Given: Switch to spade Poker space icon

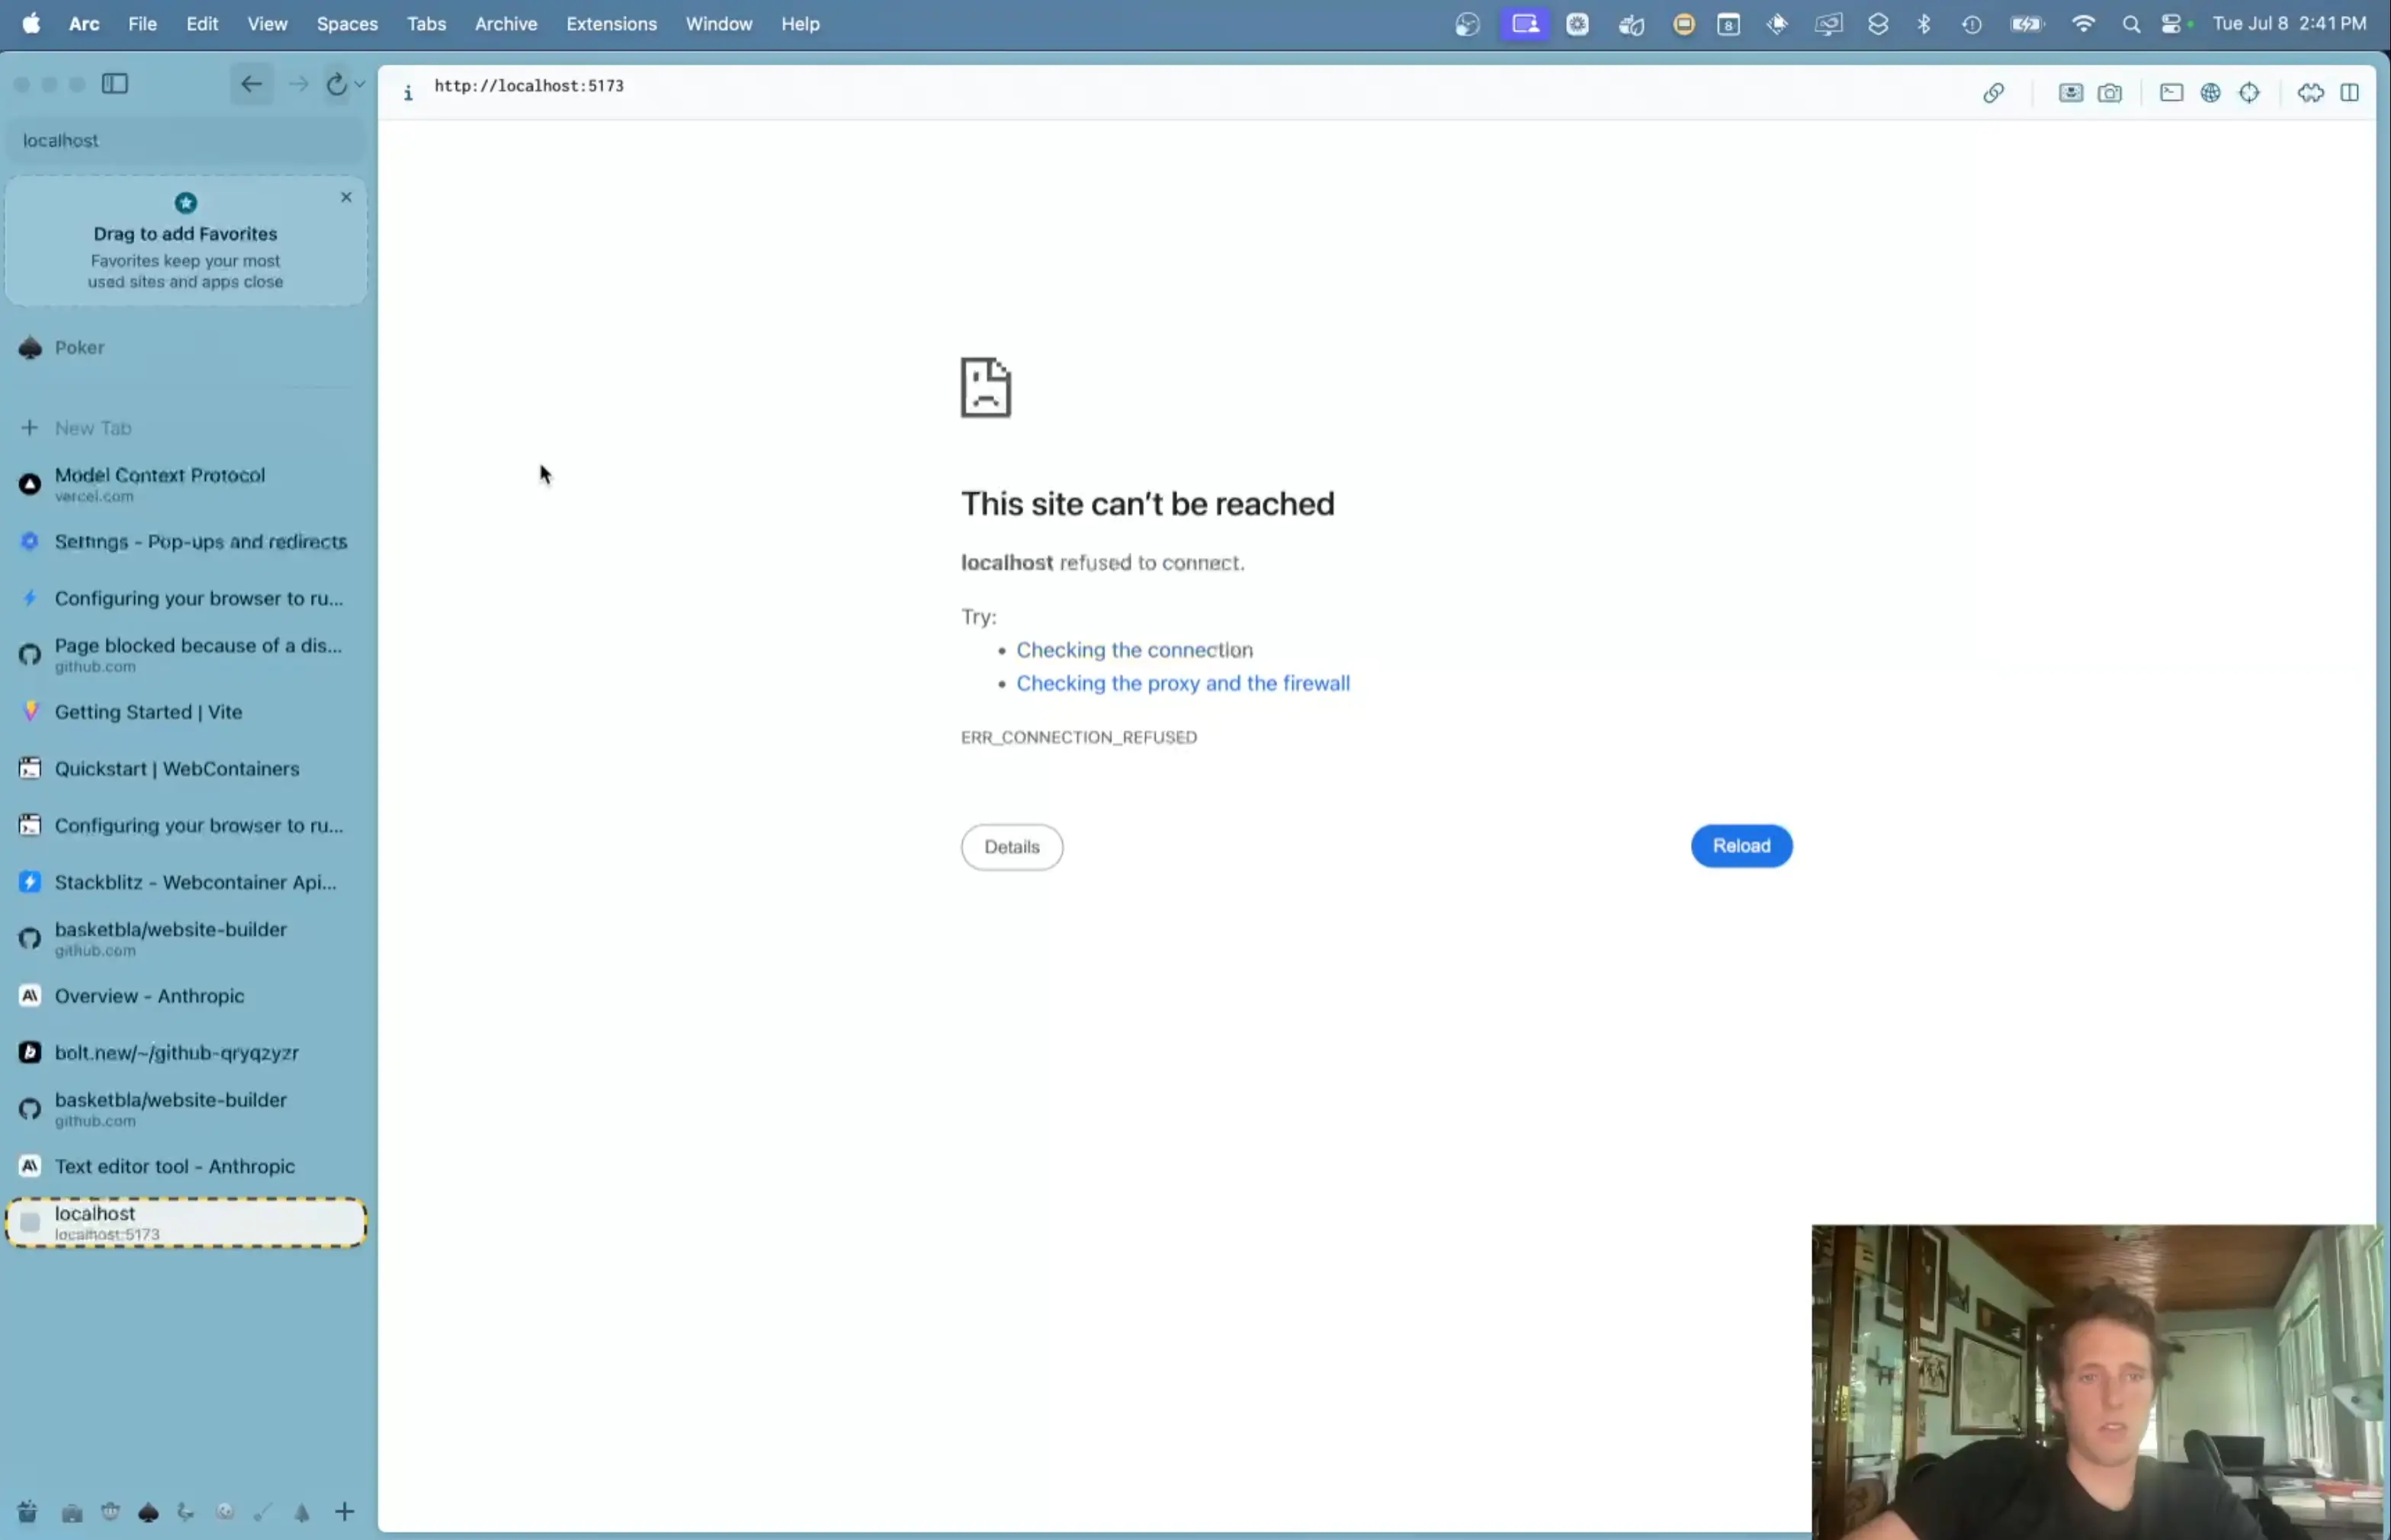Looking at the screenshot, I should pos(148,1513).
